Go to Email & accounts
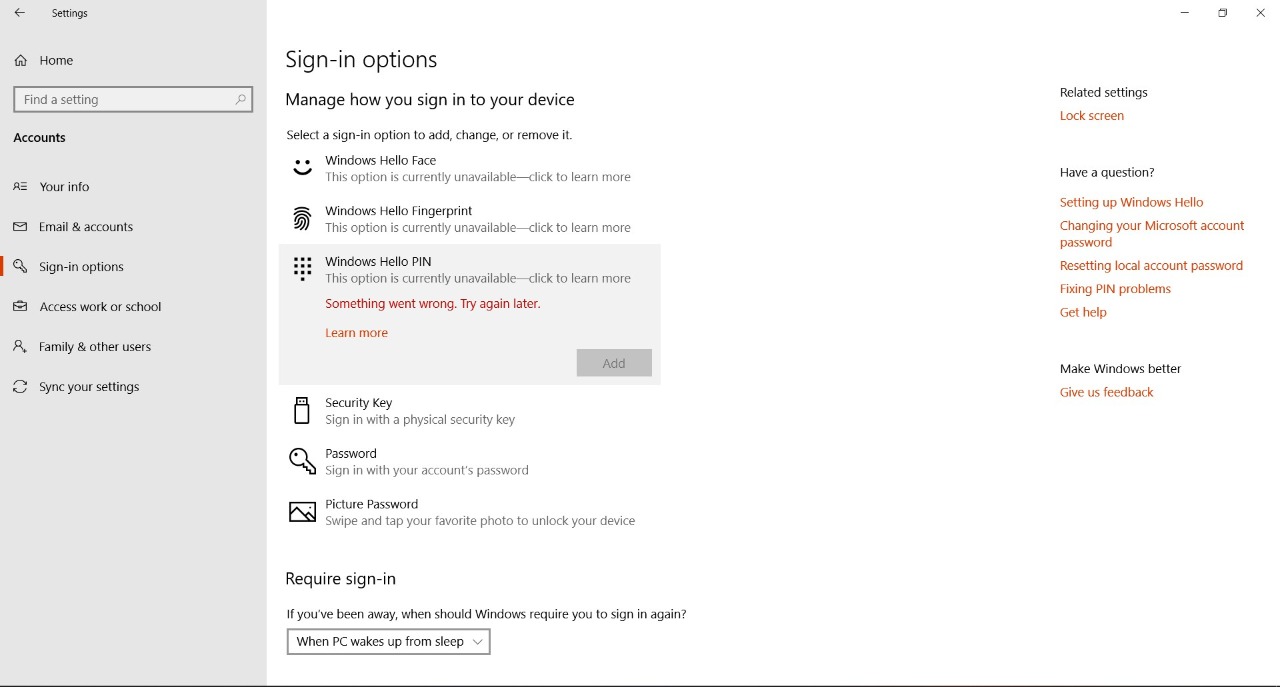This screenshot has height=687, width=1280. 133,227
